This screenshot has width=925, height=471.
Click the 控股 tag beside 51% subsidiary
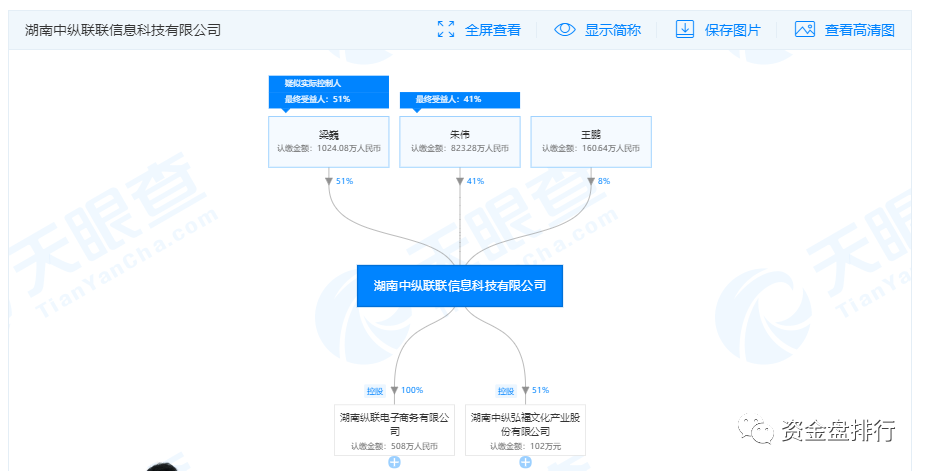tap(506, 391)
